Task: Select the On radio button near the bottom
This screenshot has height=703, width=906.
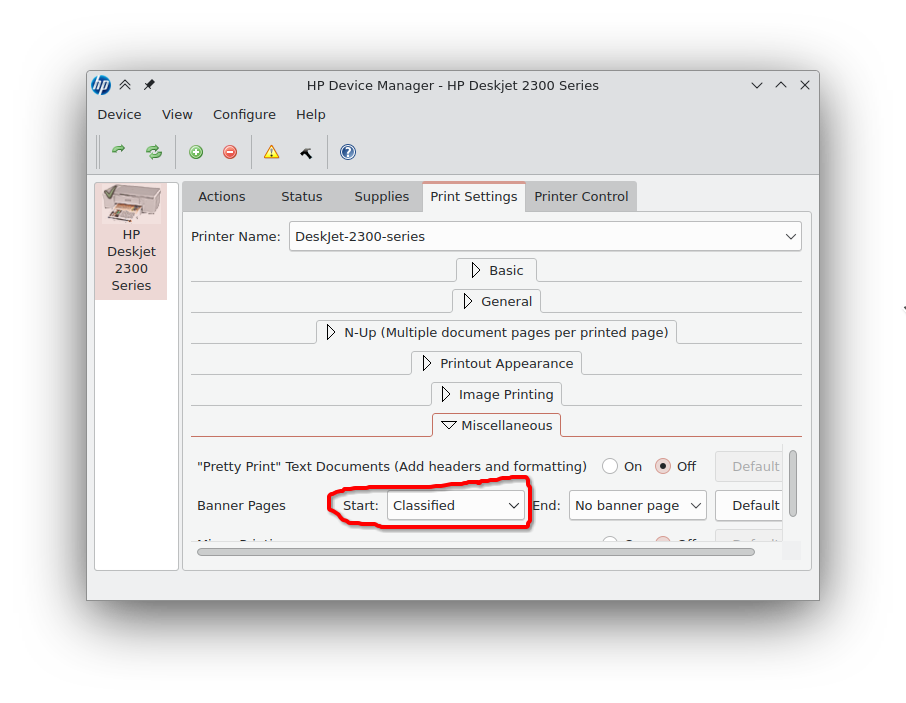Action: [610, 541]
